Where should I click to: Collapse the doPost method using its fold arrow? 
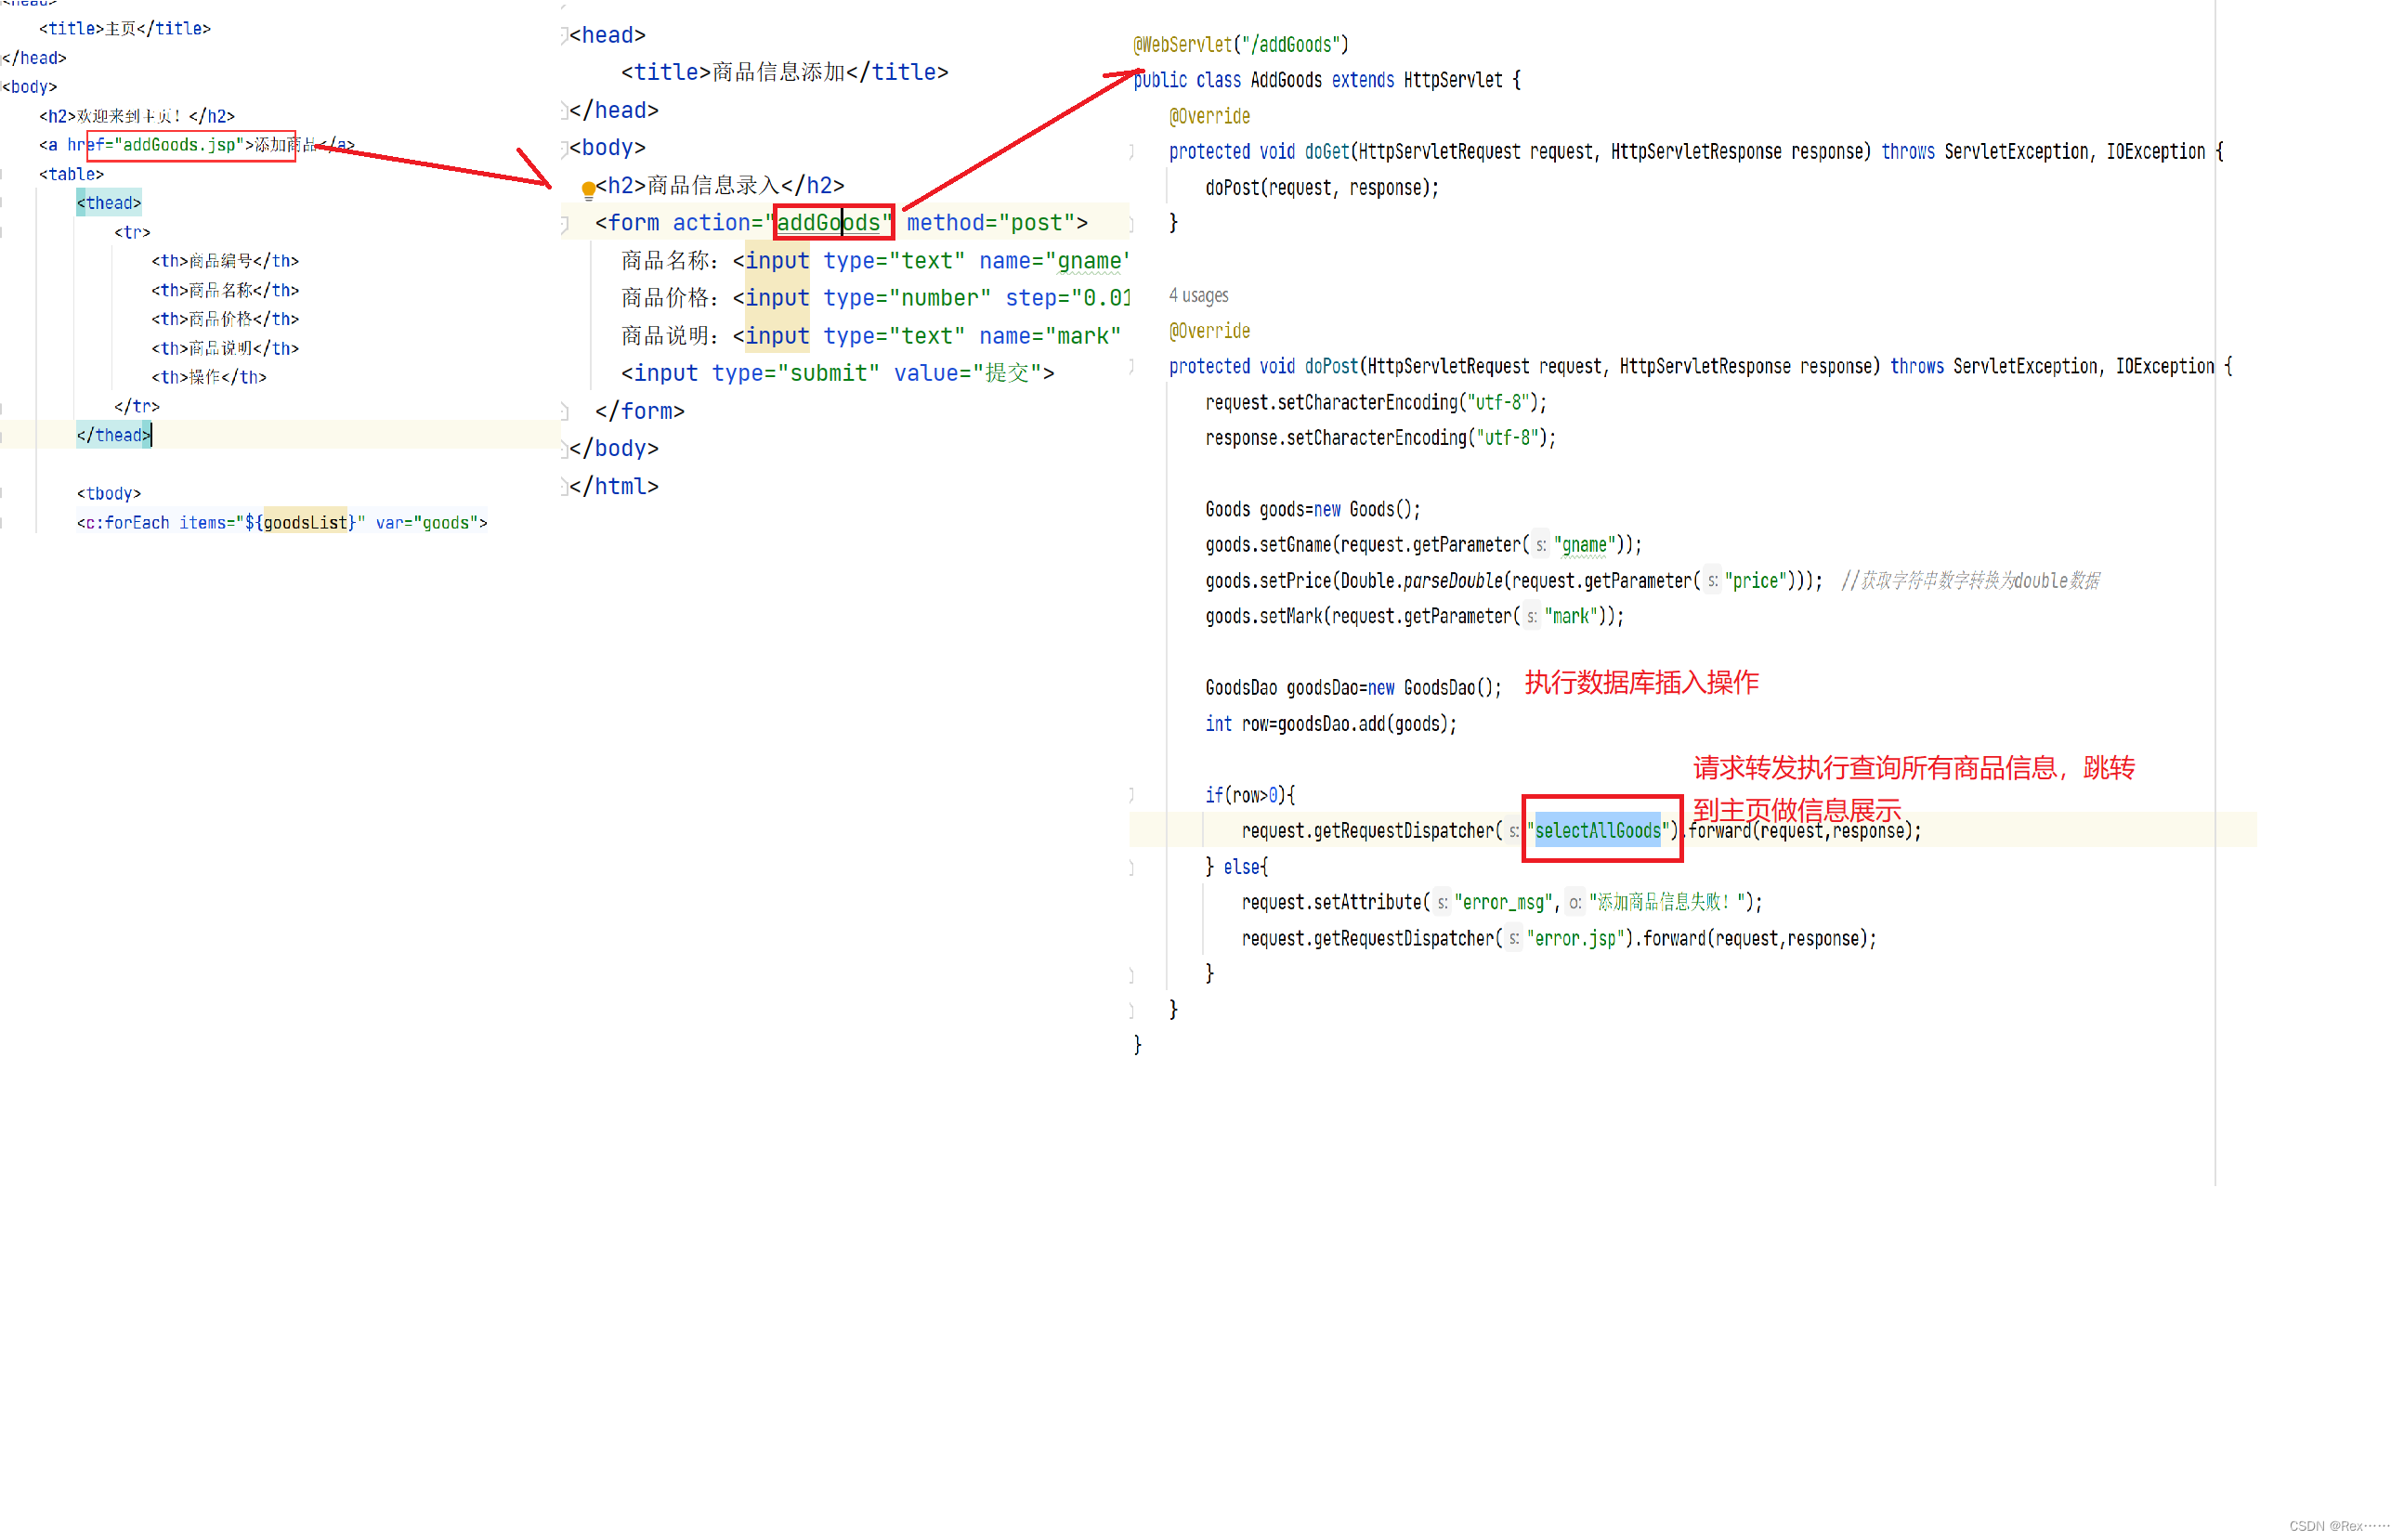point(1131,366)
